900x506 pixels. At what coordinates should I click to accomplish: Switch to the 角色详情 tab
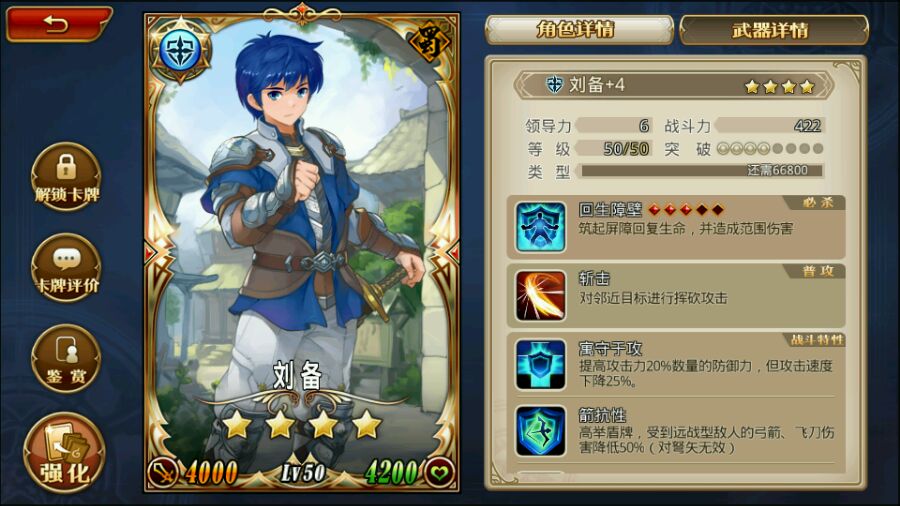coord(579,29)
